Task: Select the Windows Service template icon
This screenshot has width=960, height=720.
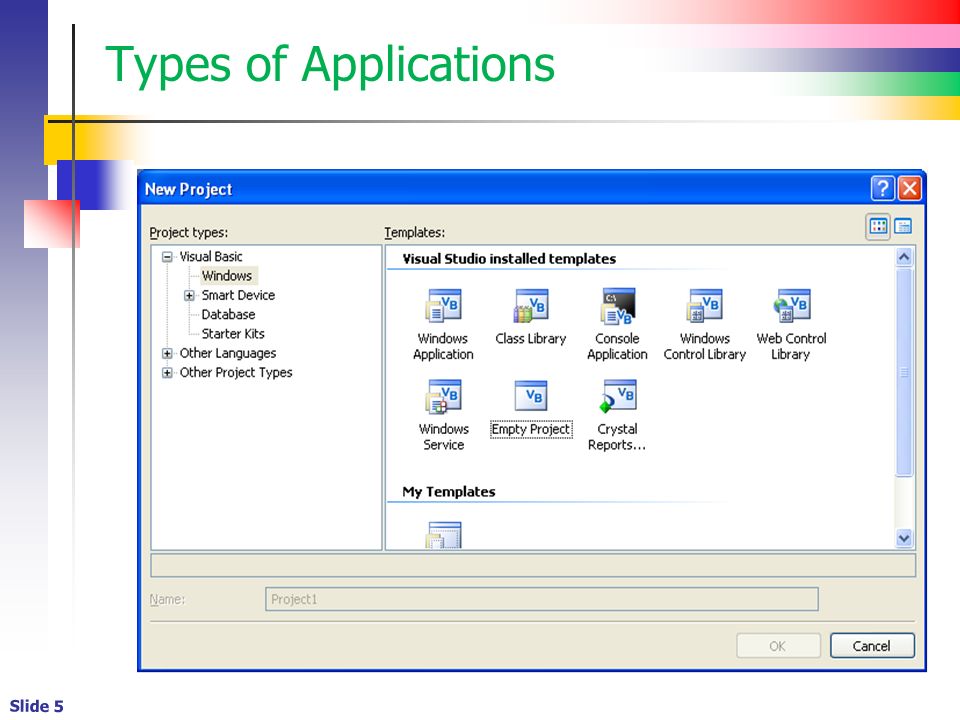Action: click(x=443, y=396)
